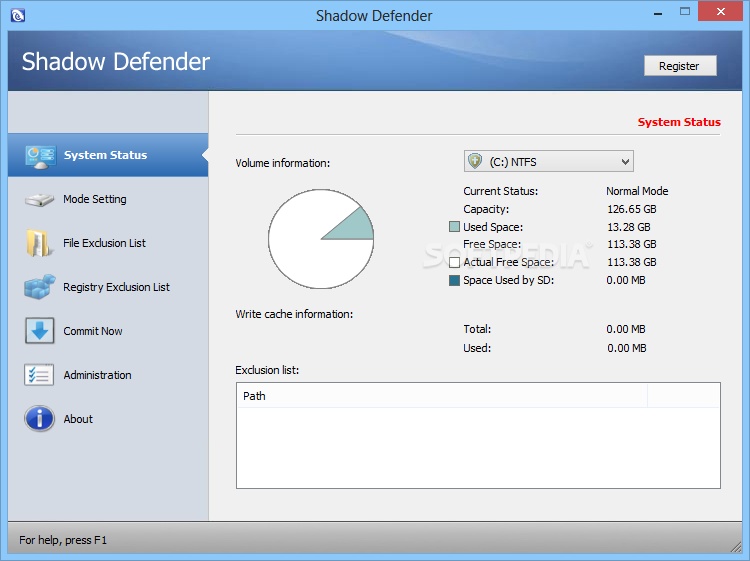This screenshot has height=561, width=750.
Task: Click the Used Space color swatch
Action: [454, 227]
